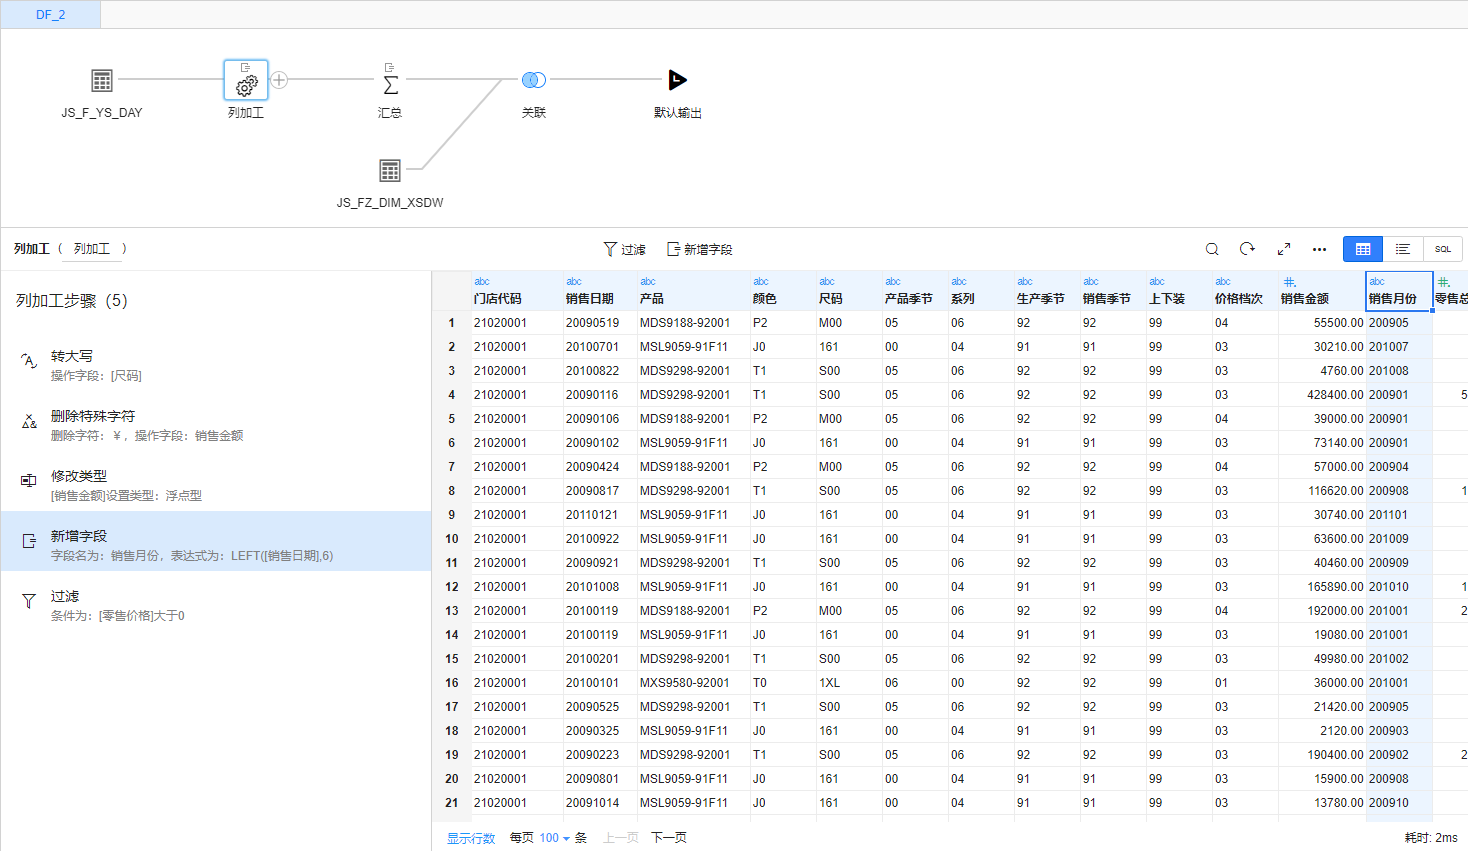Select the 默认输出 output node icon

[677, 80]
